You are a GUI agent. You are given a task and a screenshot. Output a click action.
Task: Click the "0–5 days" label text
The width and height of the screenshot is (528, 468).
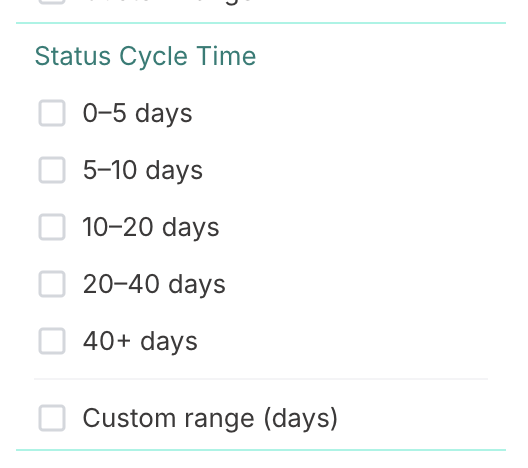137,113
